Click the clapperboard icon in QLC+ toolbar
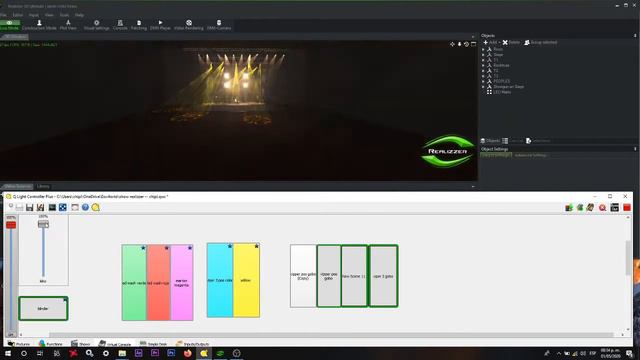 (x=615, y=208)
